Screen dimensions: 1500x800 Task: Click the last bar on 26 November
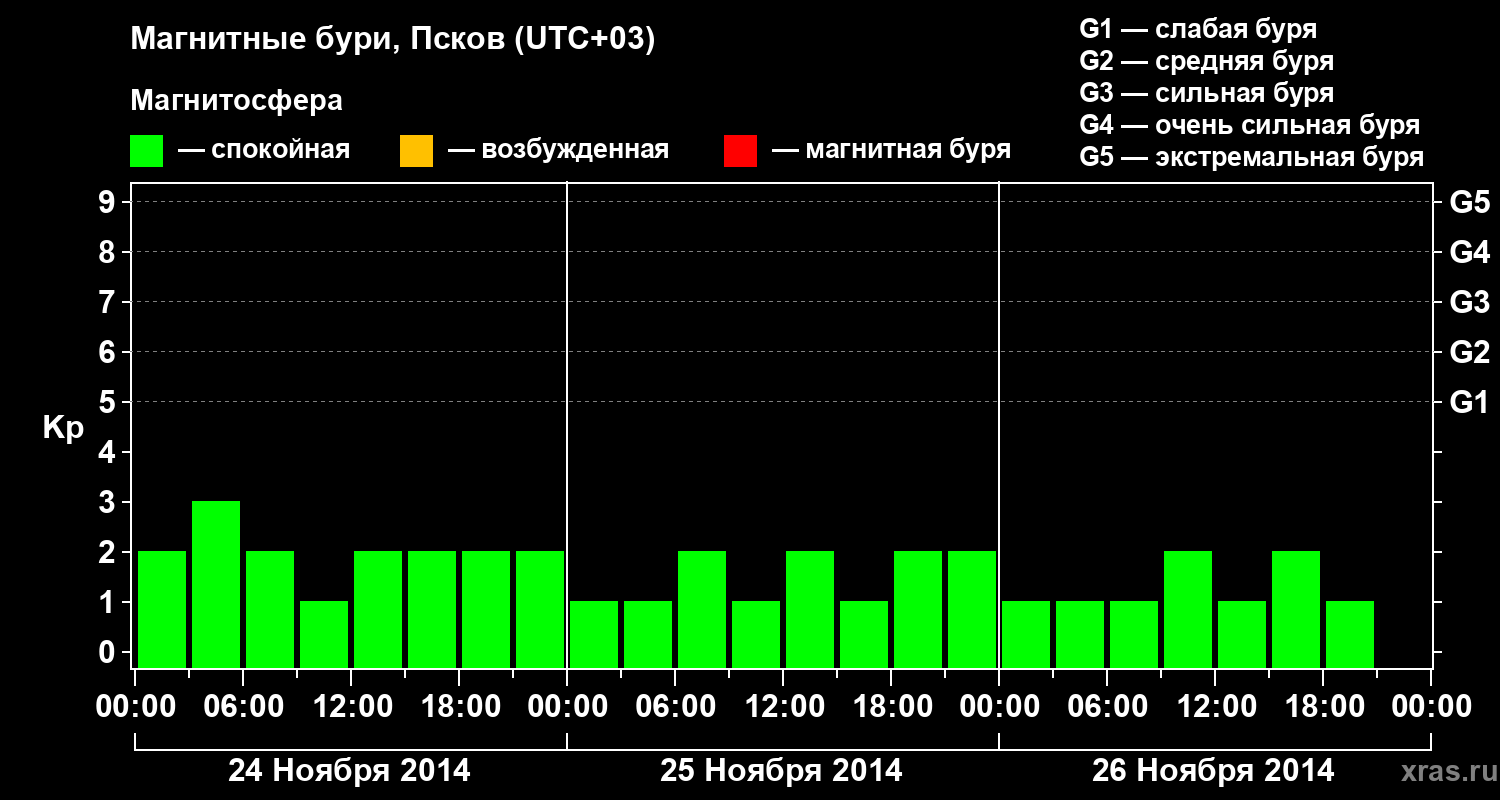coord(1350,634)
